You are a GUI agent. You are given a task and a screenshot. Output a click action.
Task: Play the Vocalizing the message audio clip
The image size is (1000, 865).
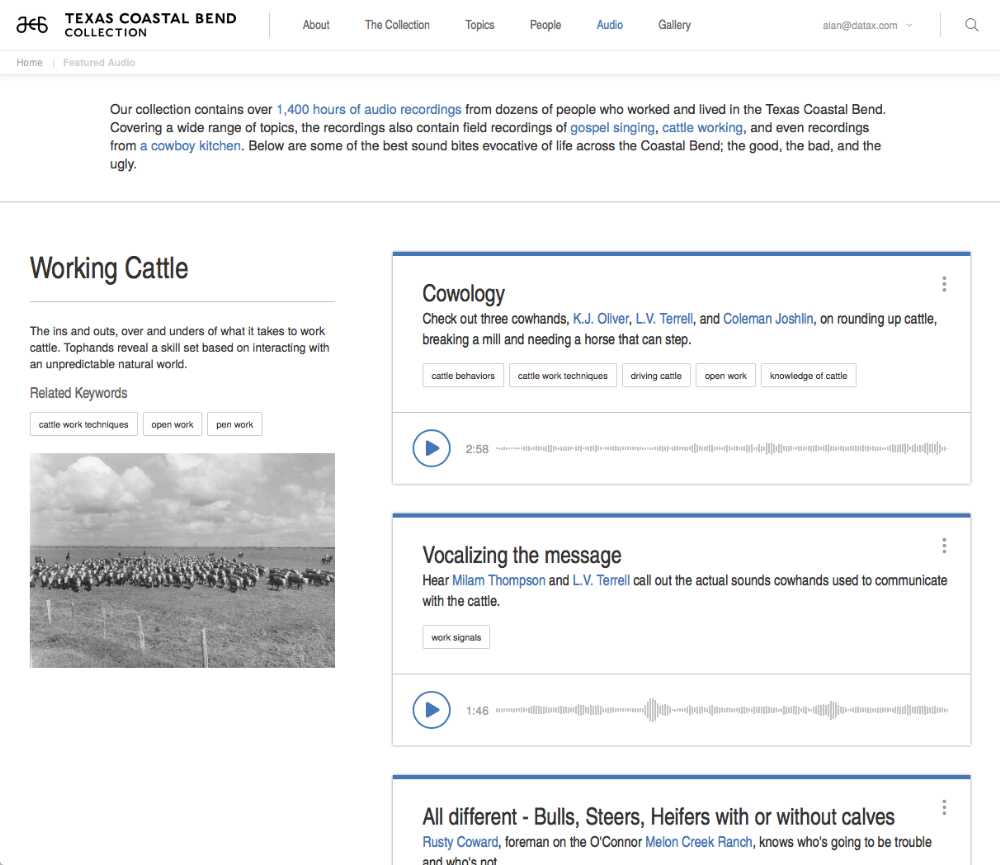pos(431,710)
